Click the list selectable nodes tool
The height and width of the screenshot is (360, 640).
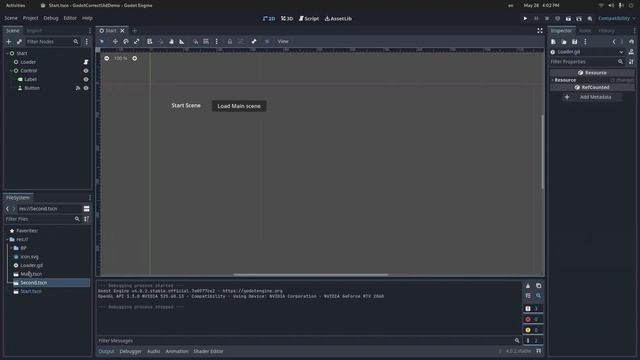[149, 41]
